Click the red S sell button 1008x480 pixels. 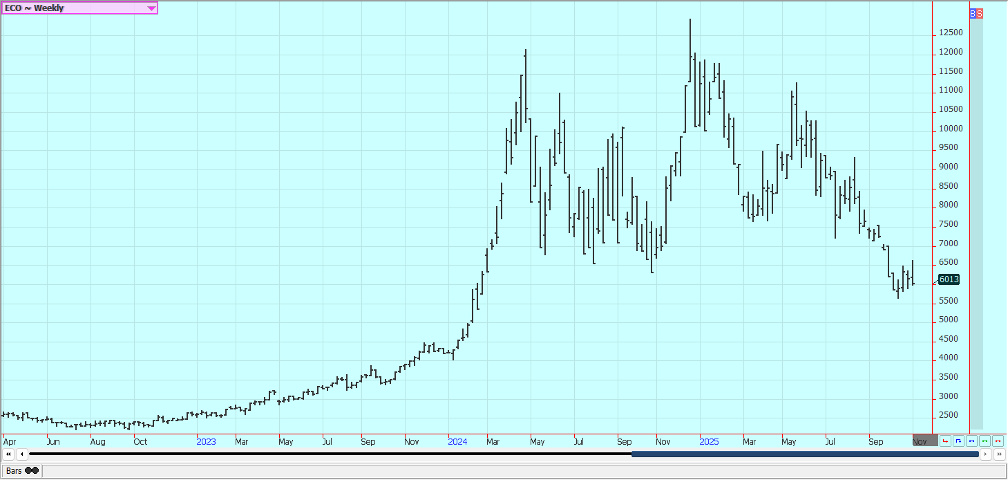tap(980, 14)
